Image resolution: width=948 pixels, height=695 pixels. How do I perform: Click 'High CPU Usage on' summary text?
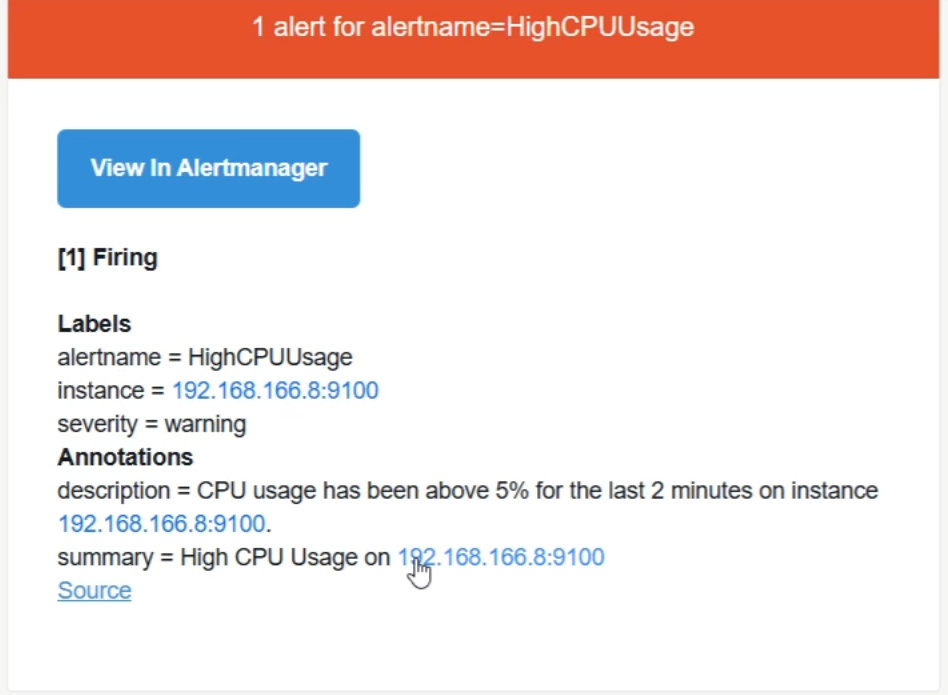[285, 557]
